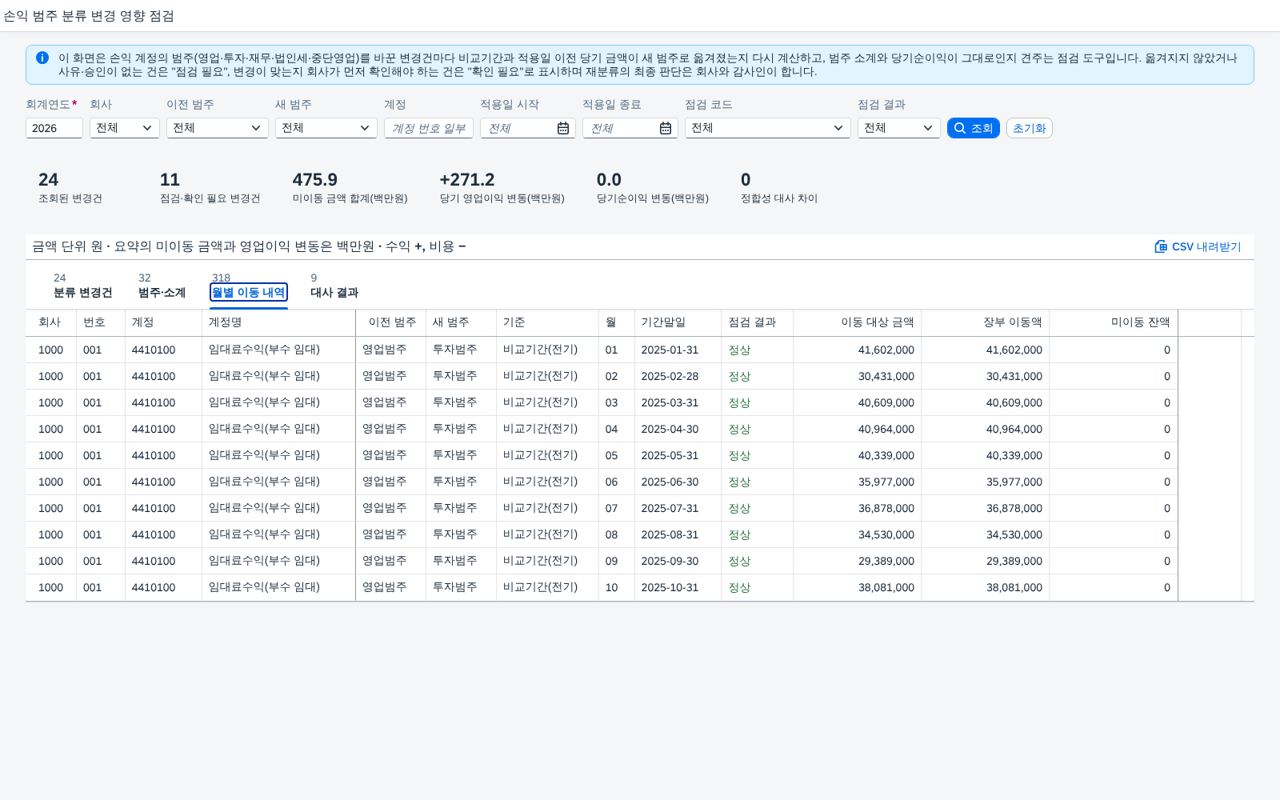Run the search with 조회 button
Screen dimensions: 1280x800
click(973, 128)
